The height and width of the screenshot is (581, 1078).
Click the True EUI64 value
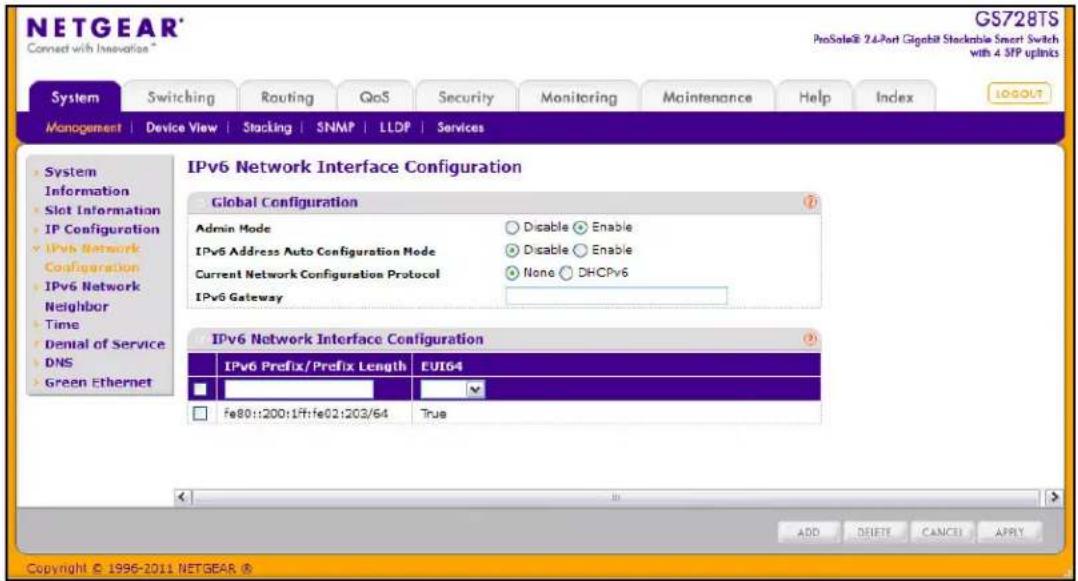coord(433,413)
